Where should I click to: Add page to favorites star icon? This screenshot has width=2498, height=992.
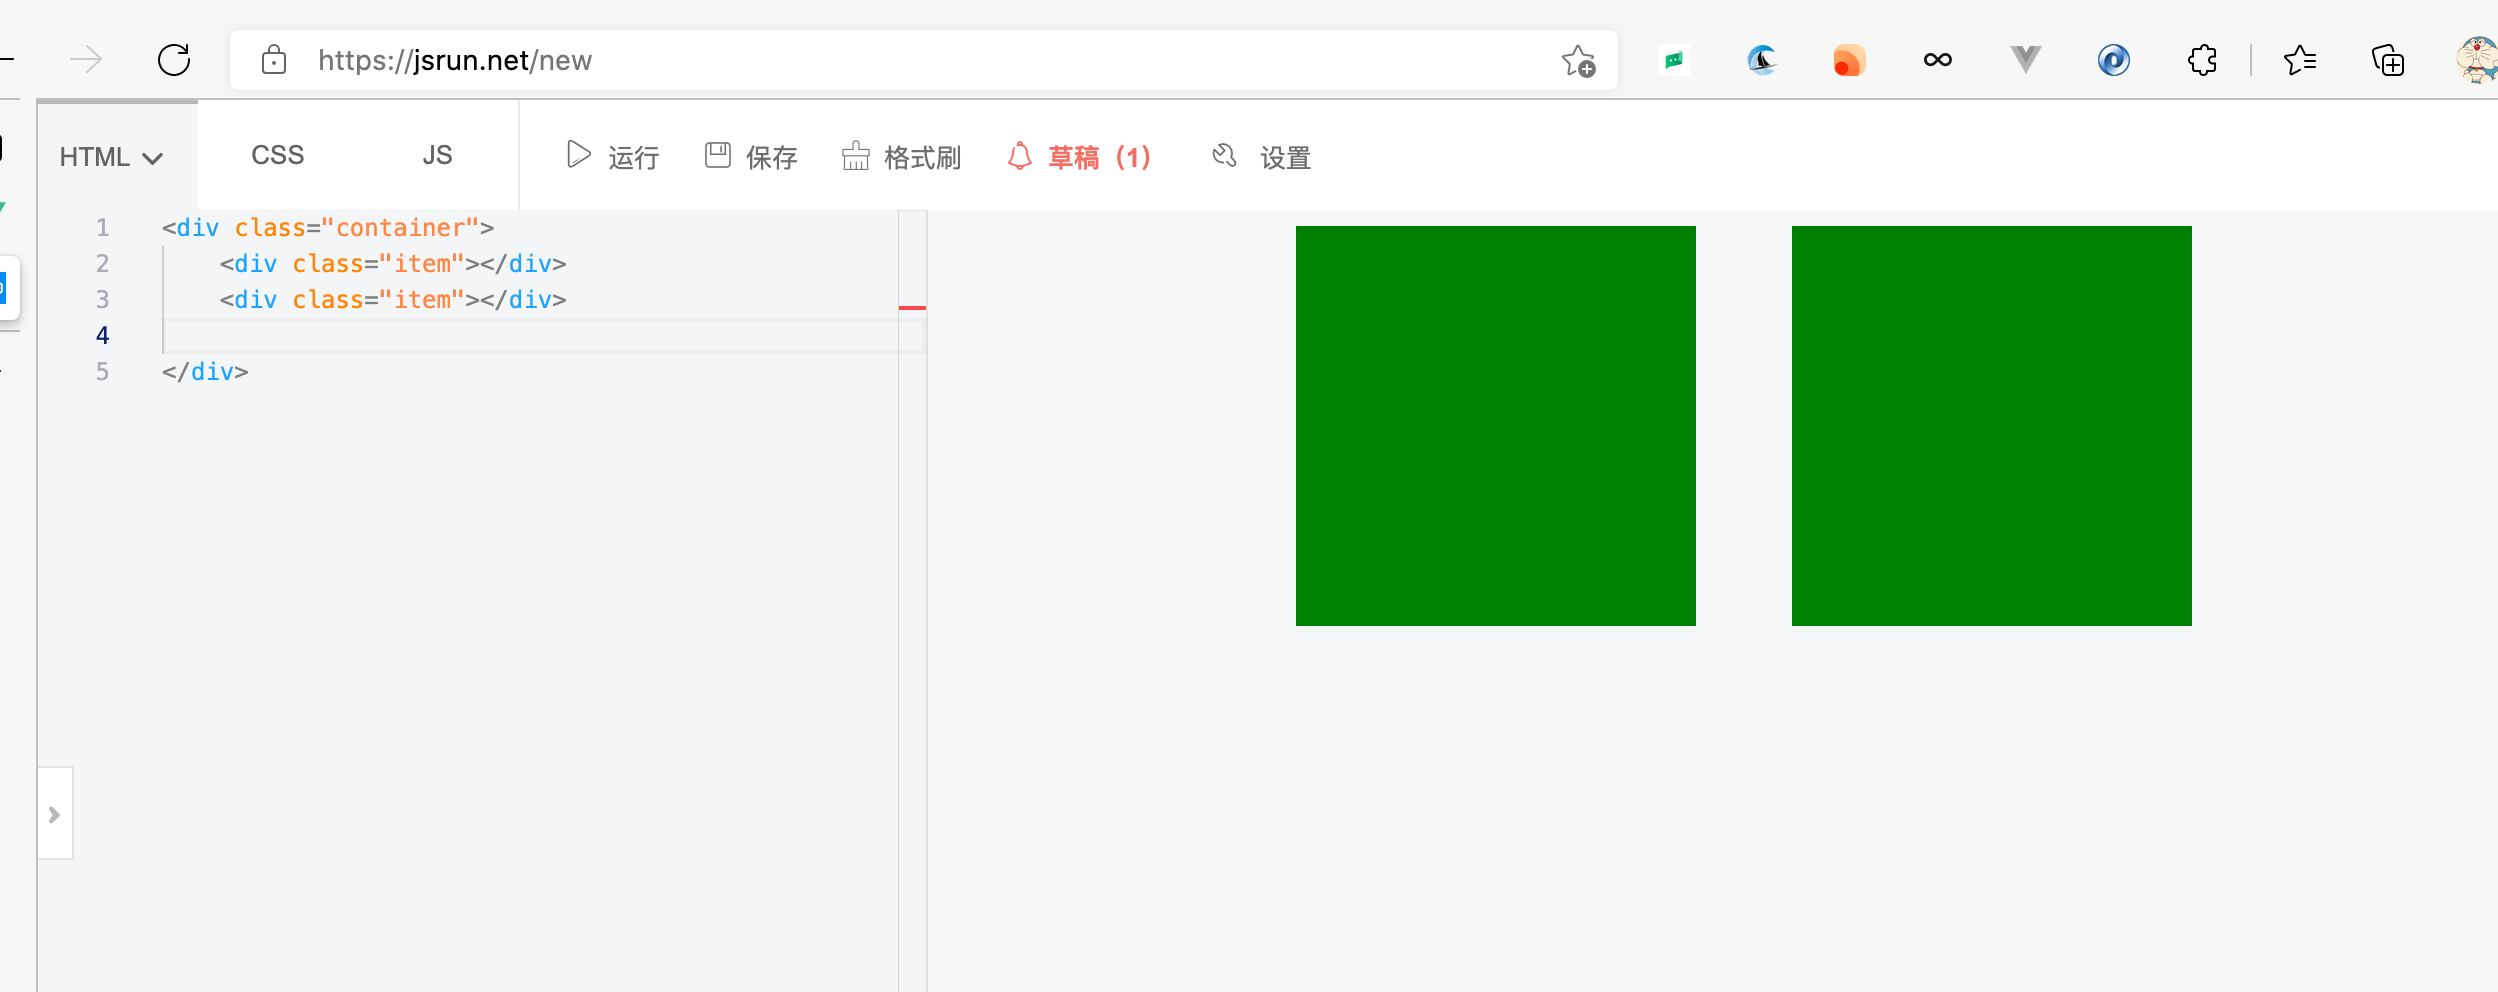1578,61
